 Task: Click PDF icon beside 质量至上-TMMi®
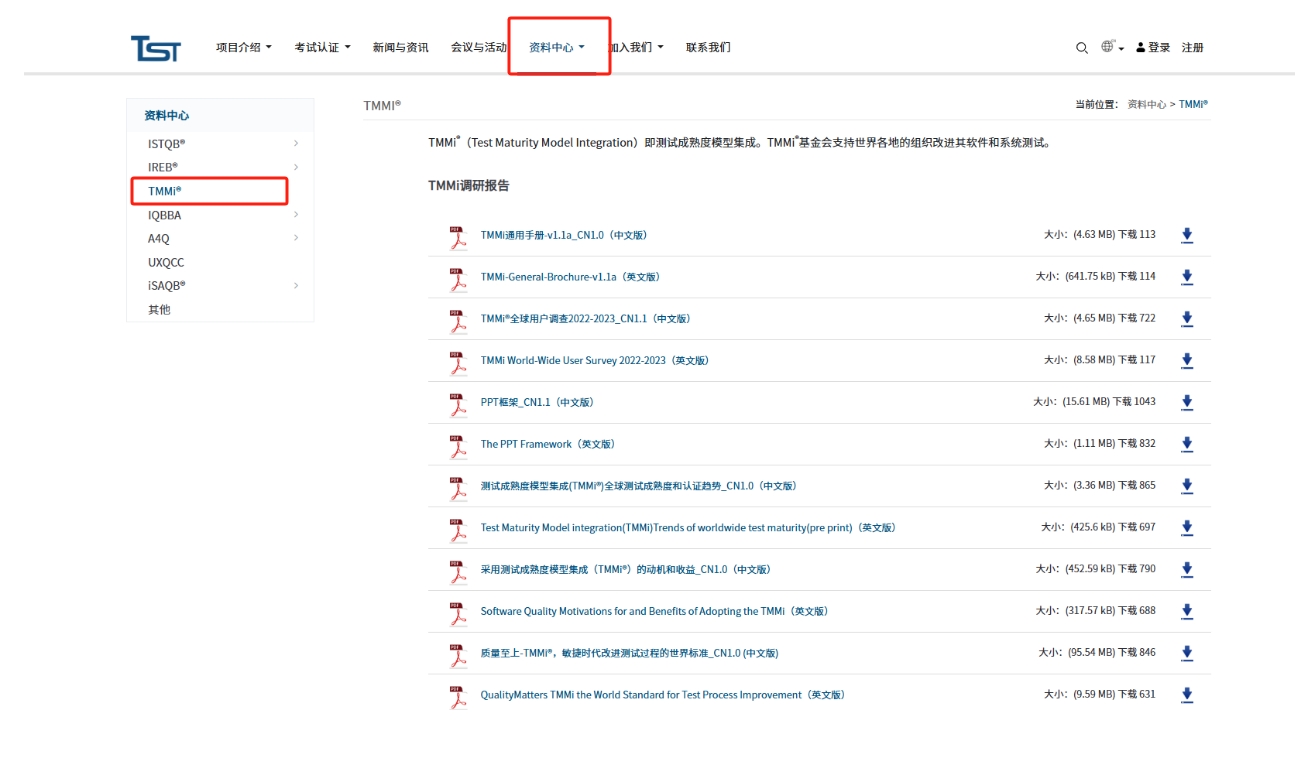tap(458, 655)
